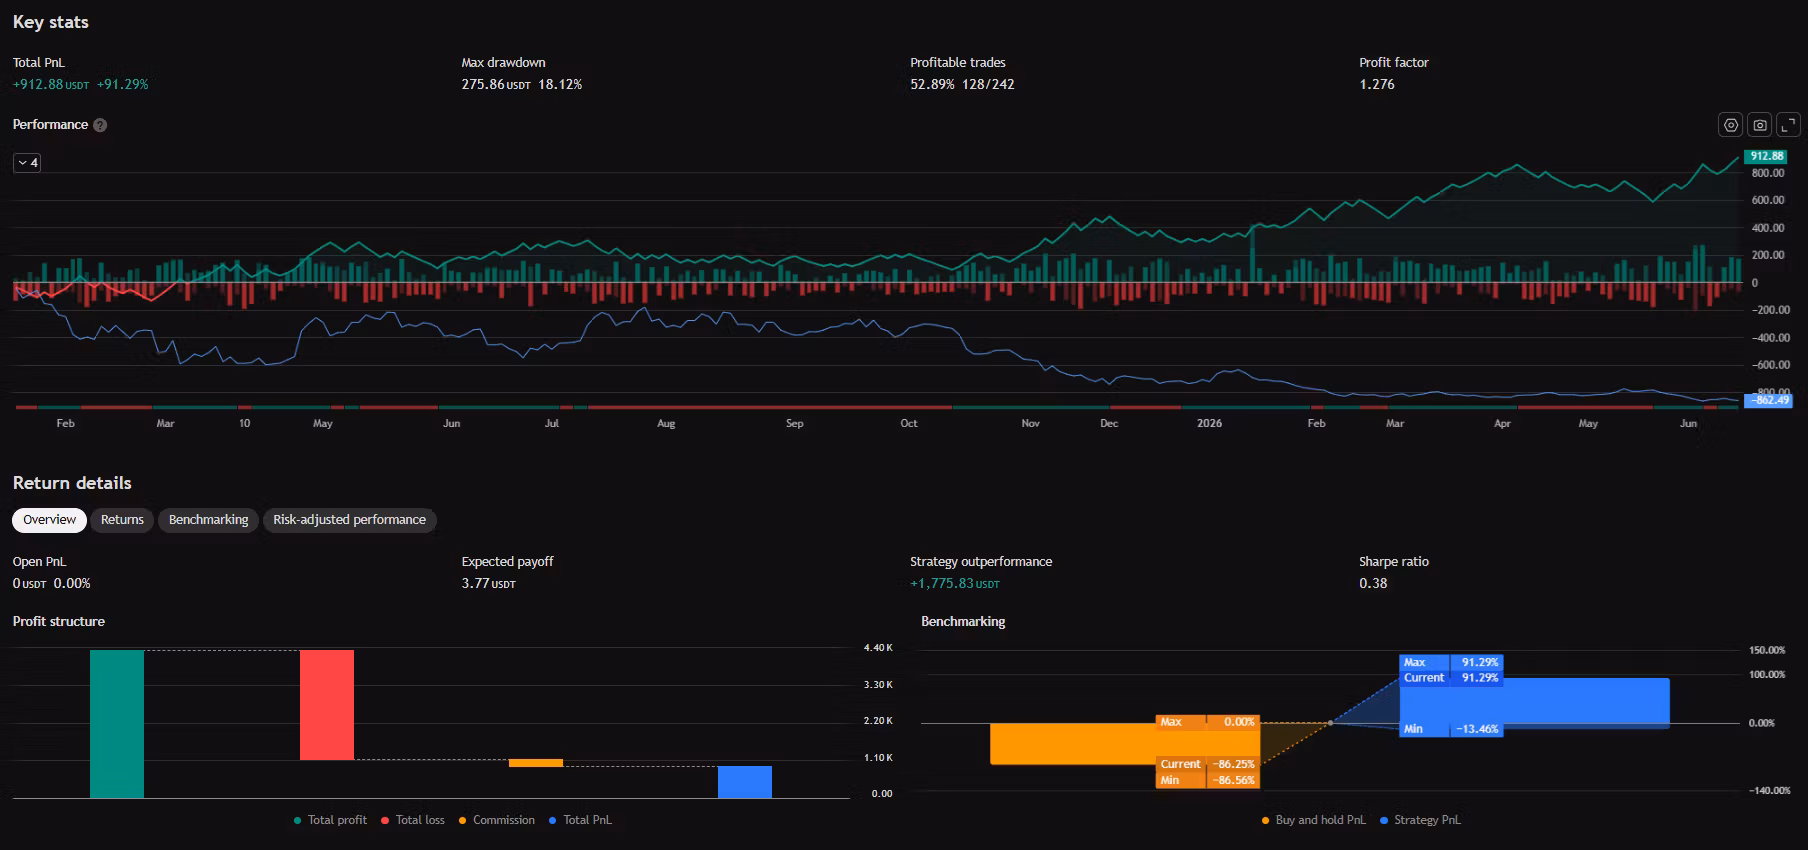Viewport: 1808px width, 850px height.
Task: Expand the chart series dropdown showing 4
Action: coord(27,163)
